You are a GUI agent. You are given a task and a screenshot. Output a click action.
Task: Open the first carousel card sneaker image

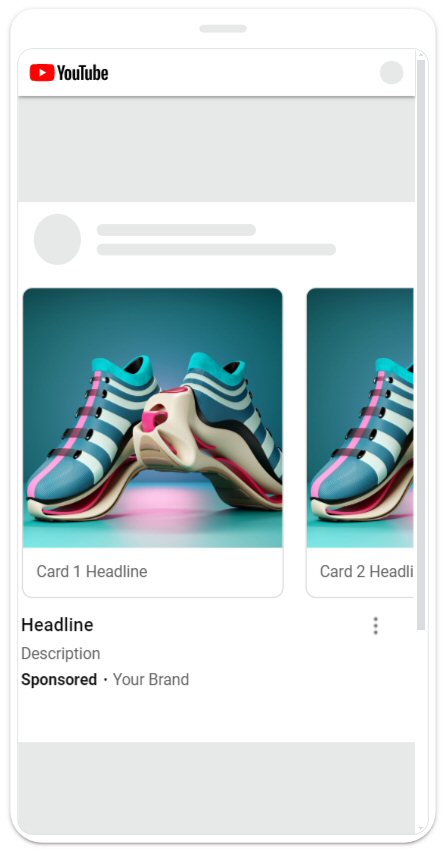tap(153, 418)
